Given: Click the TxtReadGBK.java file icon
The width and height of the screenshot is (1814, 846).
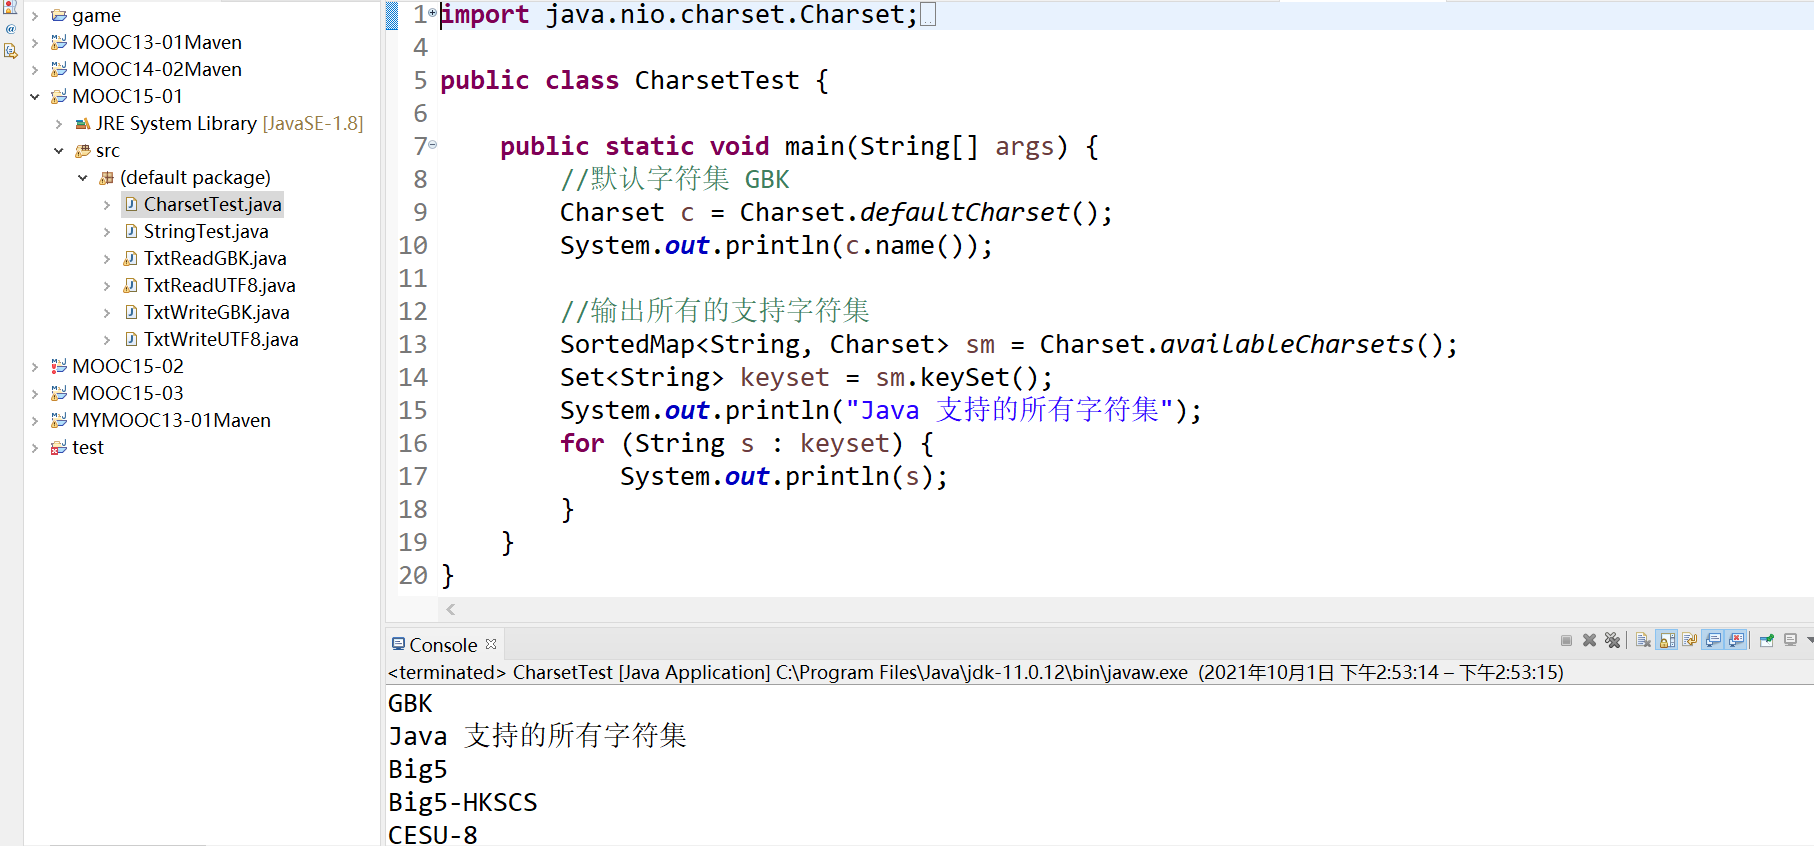Looking at the screenshot, I should [131, 259].
